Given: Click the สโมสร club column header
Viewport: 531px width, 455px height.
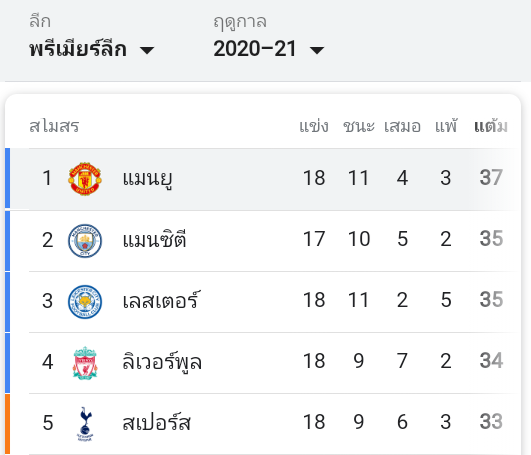Looking at the screenshot, I should click(54, 126).
